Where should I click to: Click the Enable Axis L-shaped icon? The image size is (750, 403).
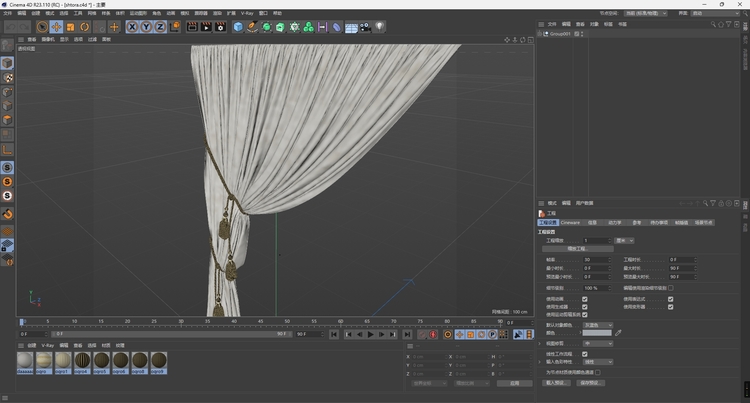point(7,150)
